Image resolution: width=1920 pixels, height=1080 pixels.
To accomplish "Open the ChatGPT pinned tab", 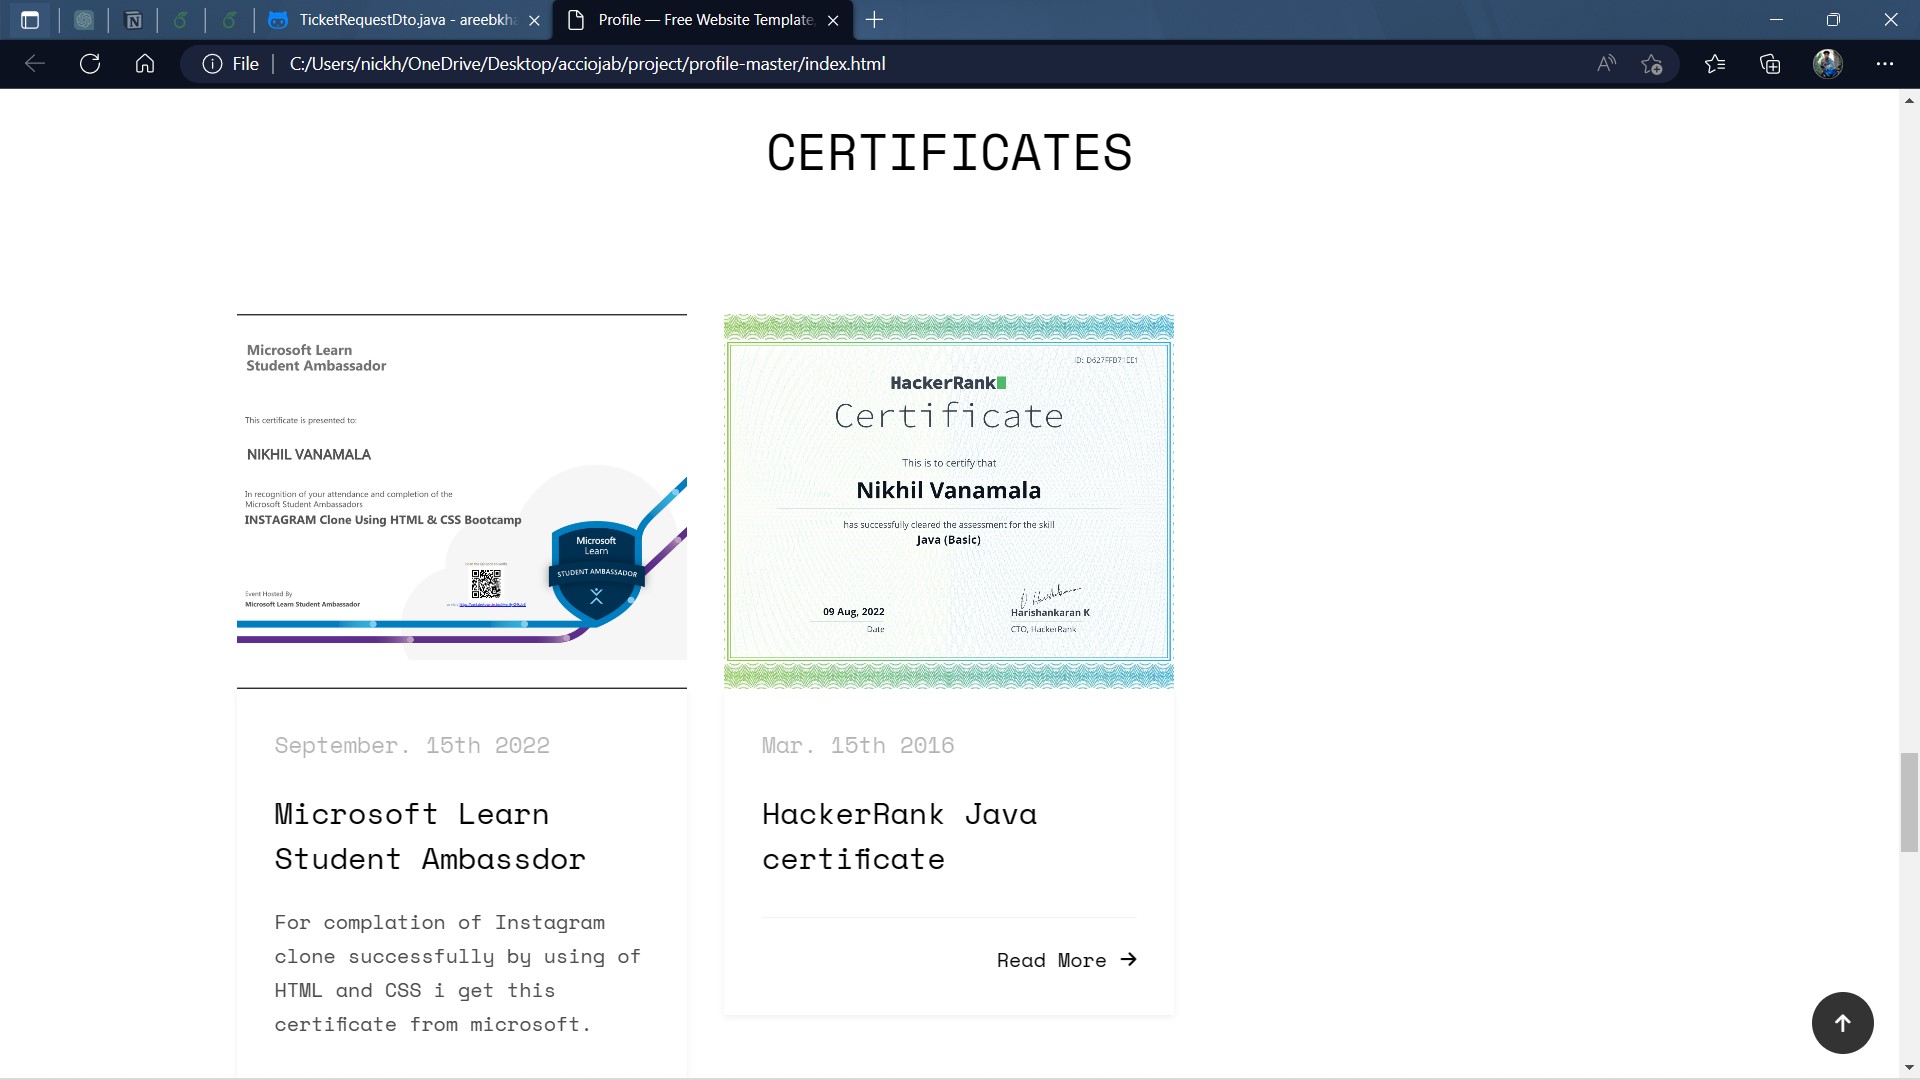I will [84, 20].
